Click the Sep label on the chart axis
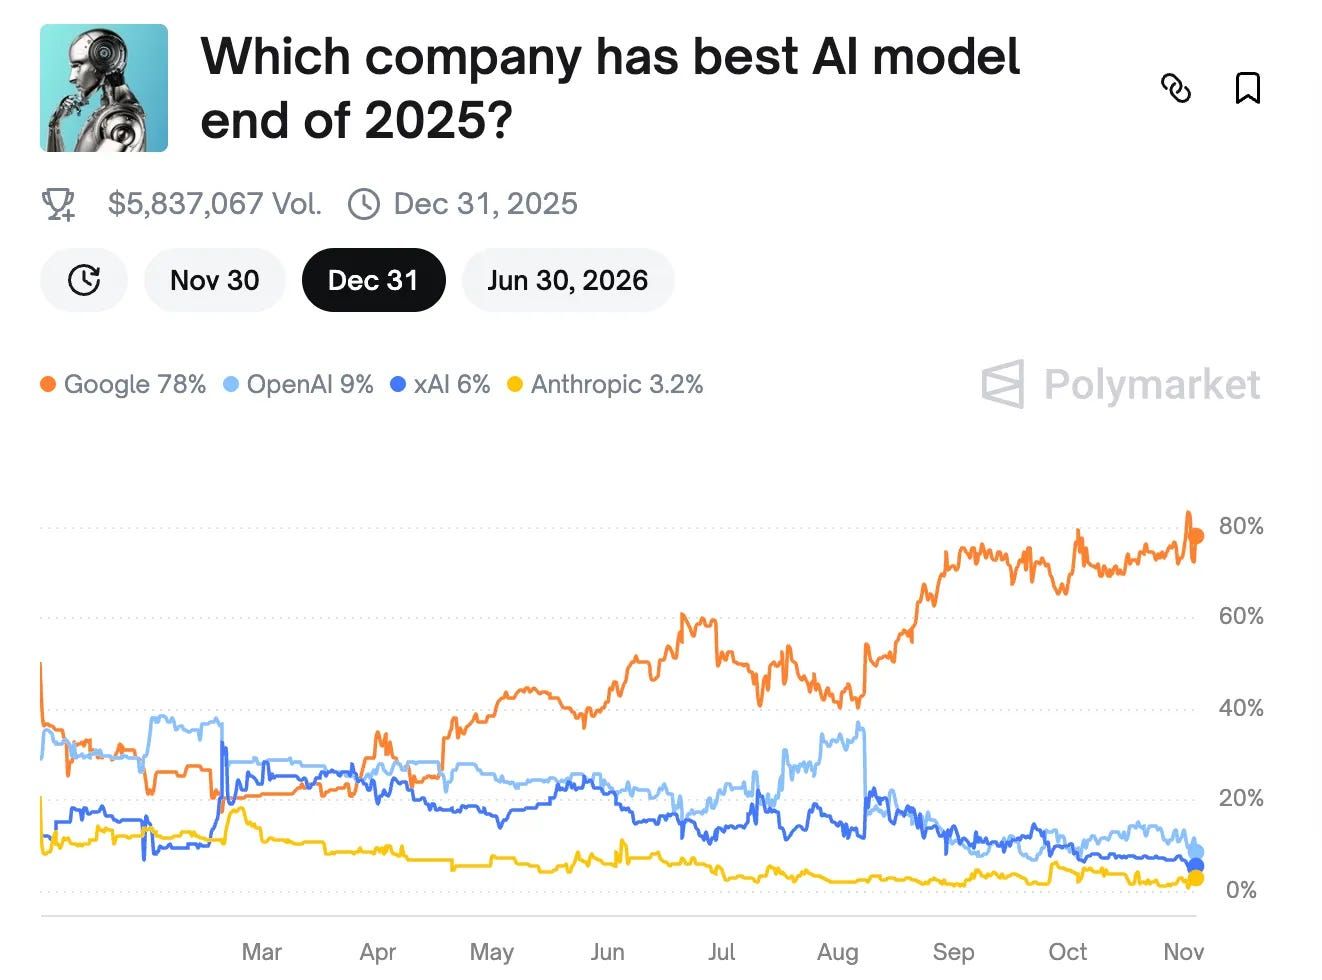This screenshot has height=980, width=1322. click(953, 952)
